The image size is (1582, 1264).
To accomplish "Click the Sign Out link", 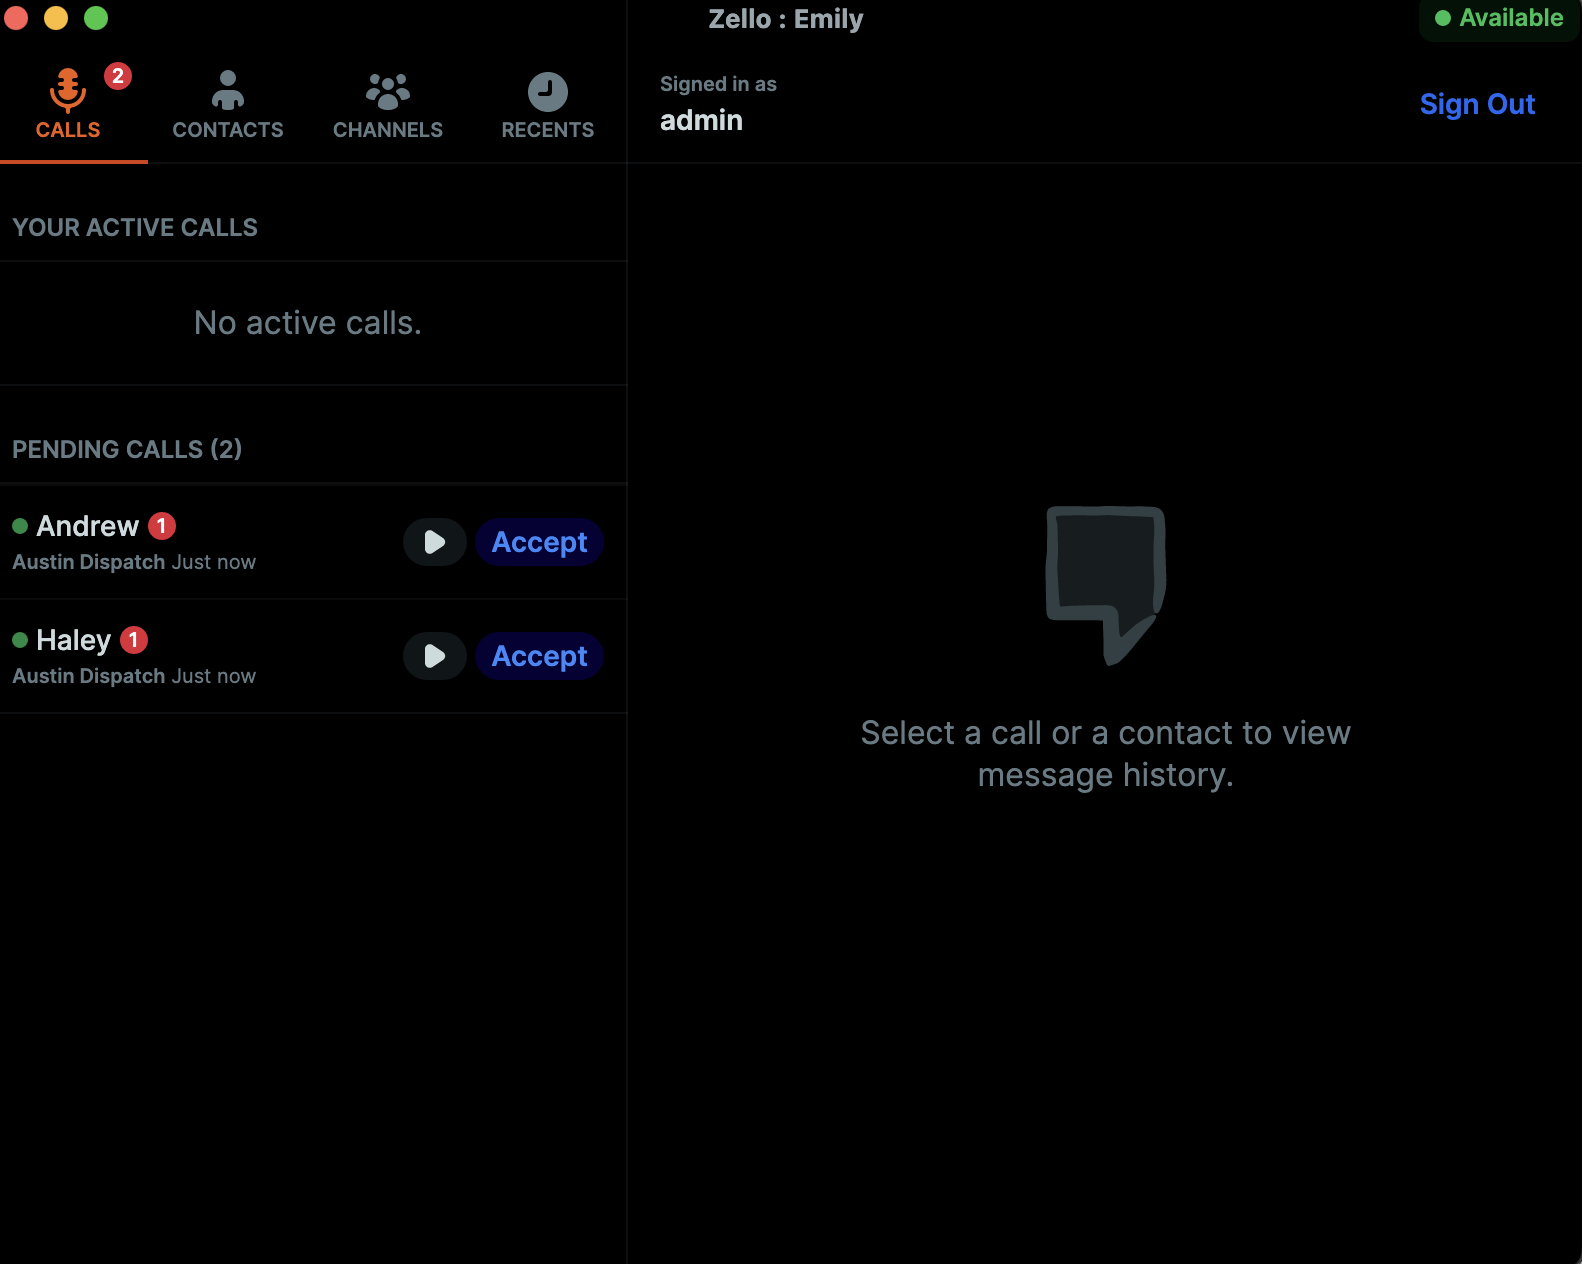I will (1477, 104).
